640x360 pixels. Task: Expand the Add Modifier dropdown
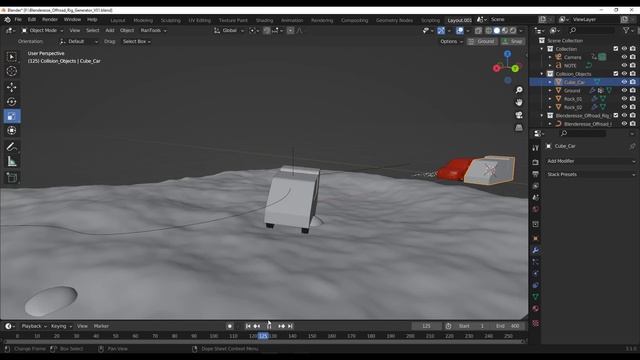point(590,161)
